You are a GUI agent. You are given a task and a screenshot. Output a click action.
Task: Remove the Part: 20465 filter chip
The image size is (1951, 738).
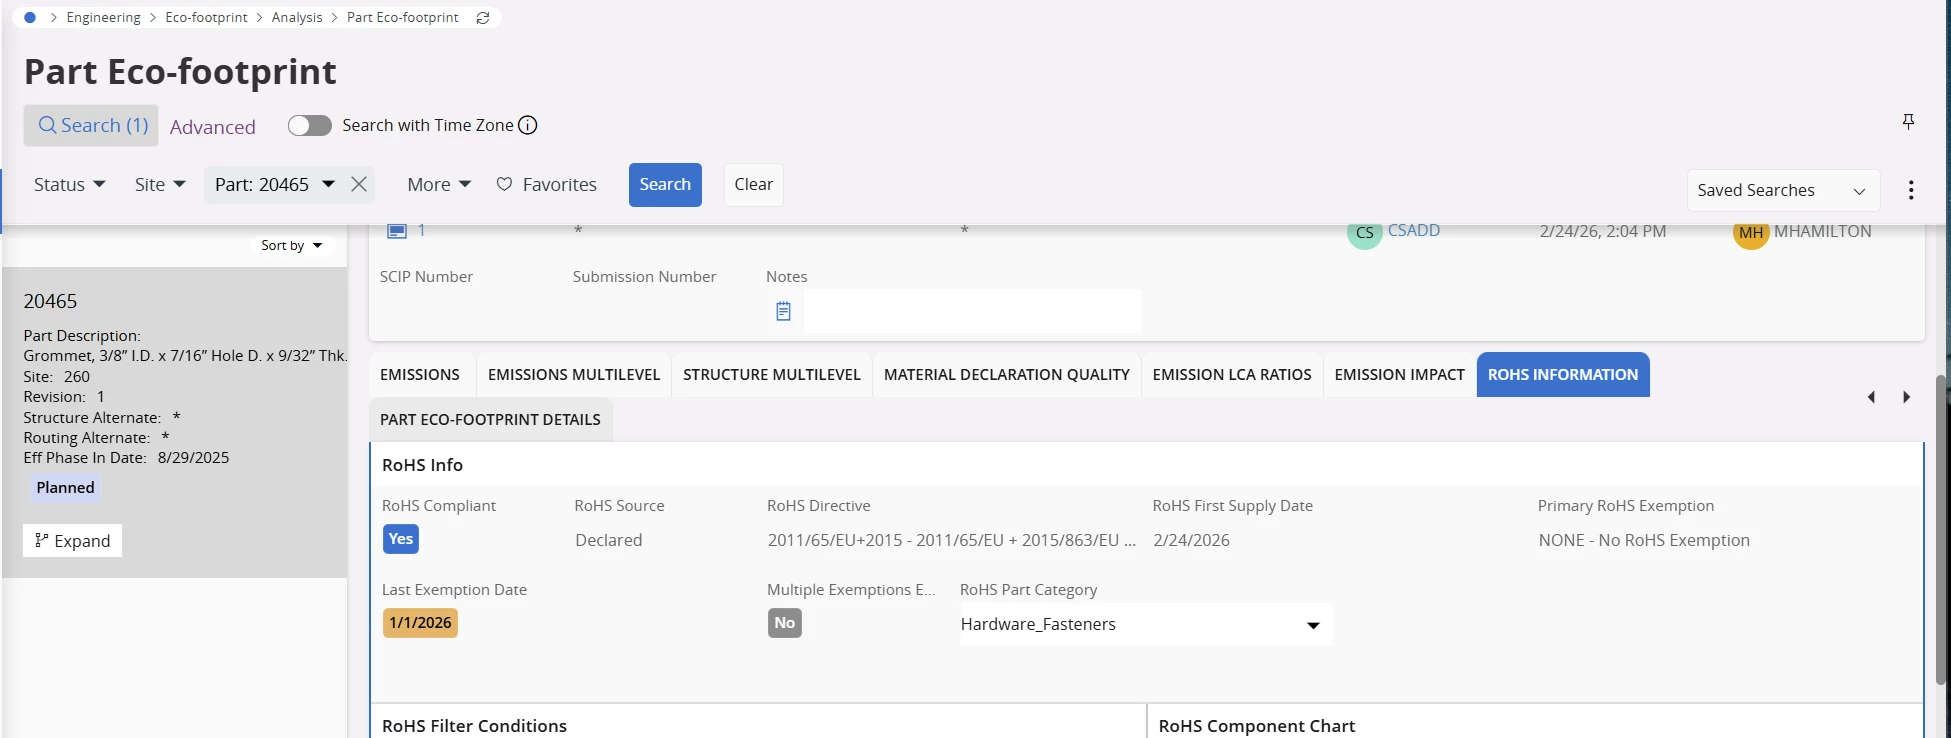tap(359, 184)
